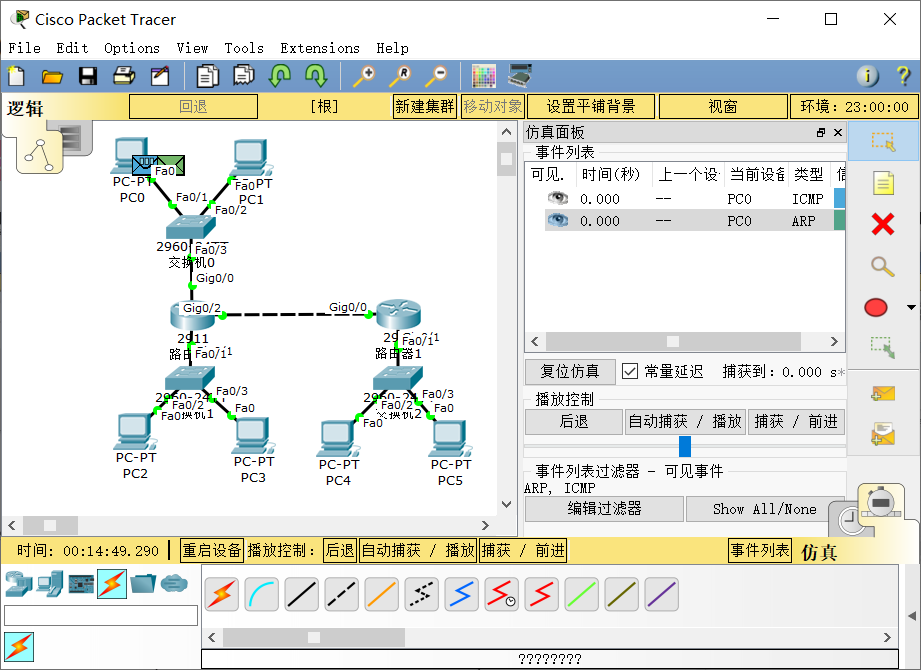Screen dimensions: 921x670
Task: Select the red X Delete tool
Action: click(882, 225)
